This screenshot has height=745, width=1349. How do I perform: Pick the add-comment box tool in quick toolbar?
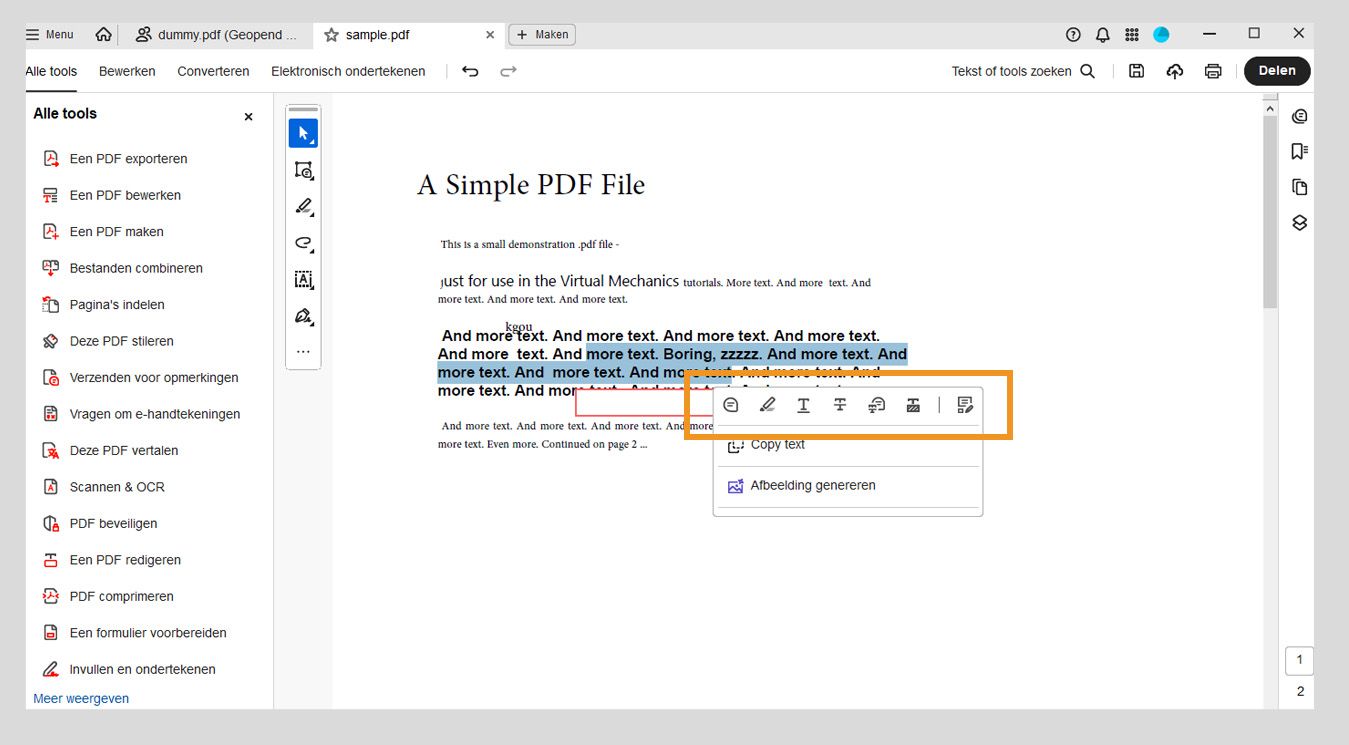pos(303,170)
